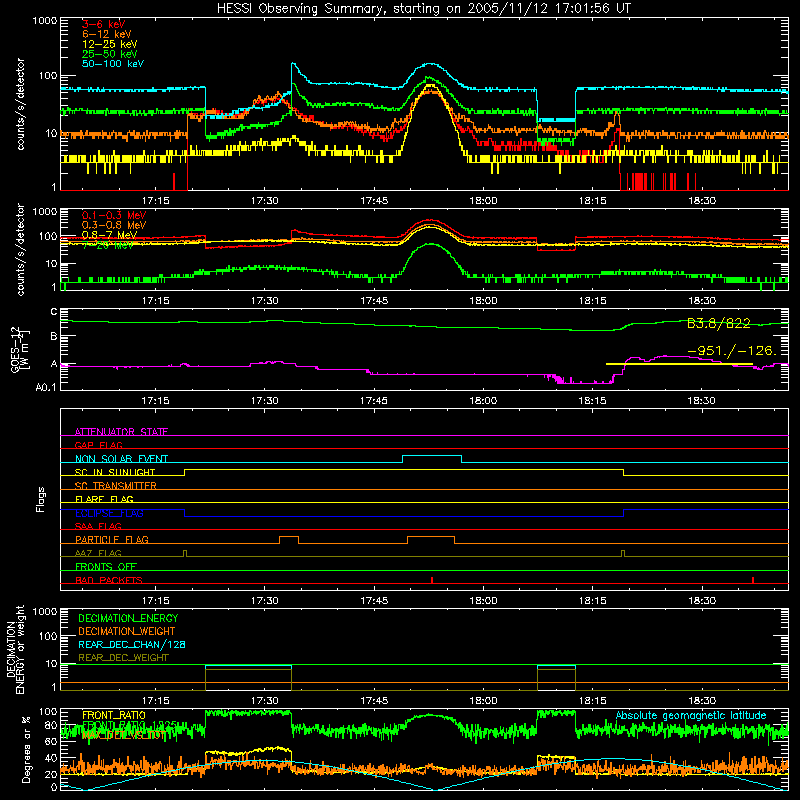
Task: Click the 'PARTICLE_FLAG' label
Action: [x=112, y=539]
